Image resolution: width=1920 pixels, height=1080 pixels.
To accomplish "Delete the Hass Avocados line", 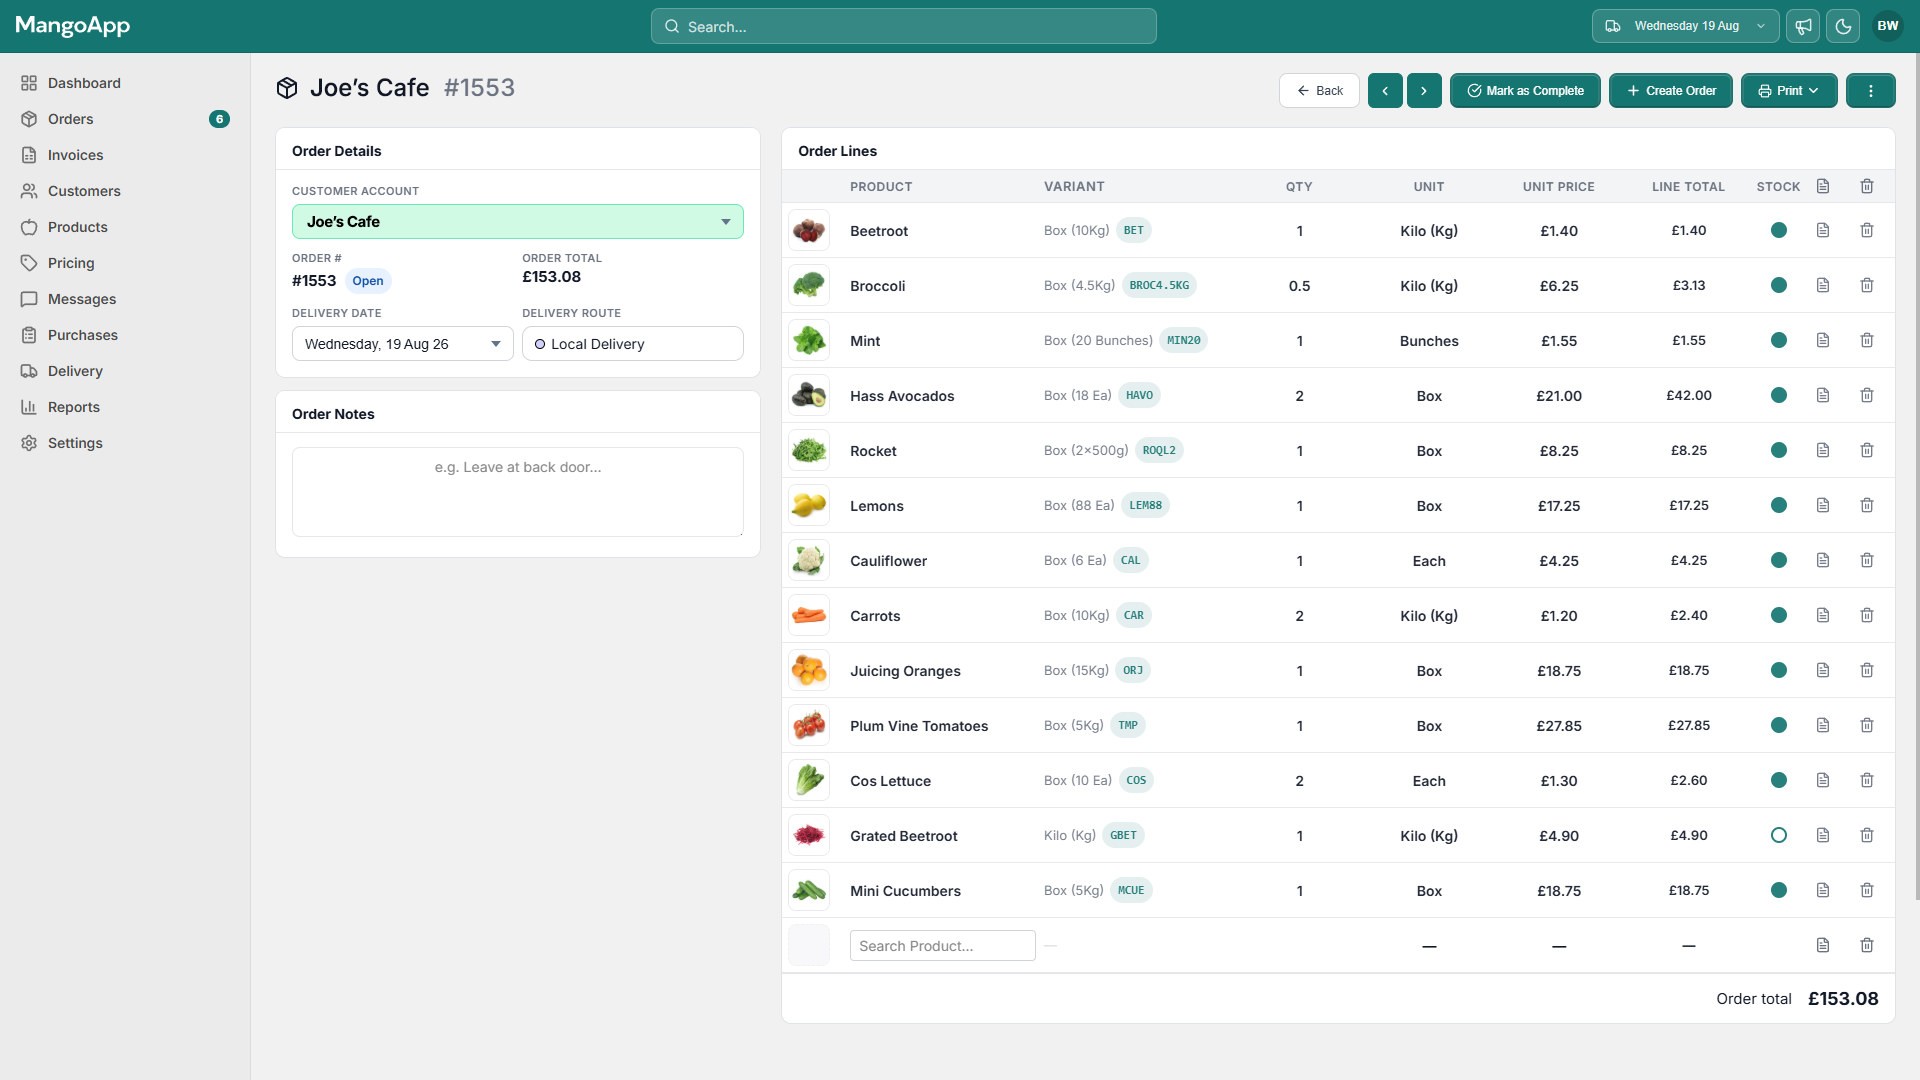I will pos(1866,395).
